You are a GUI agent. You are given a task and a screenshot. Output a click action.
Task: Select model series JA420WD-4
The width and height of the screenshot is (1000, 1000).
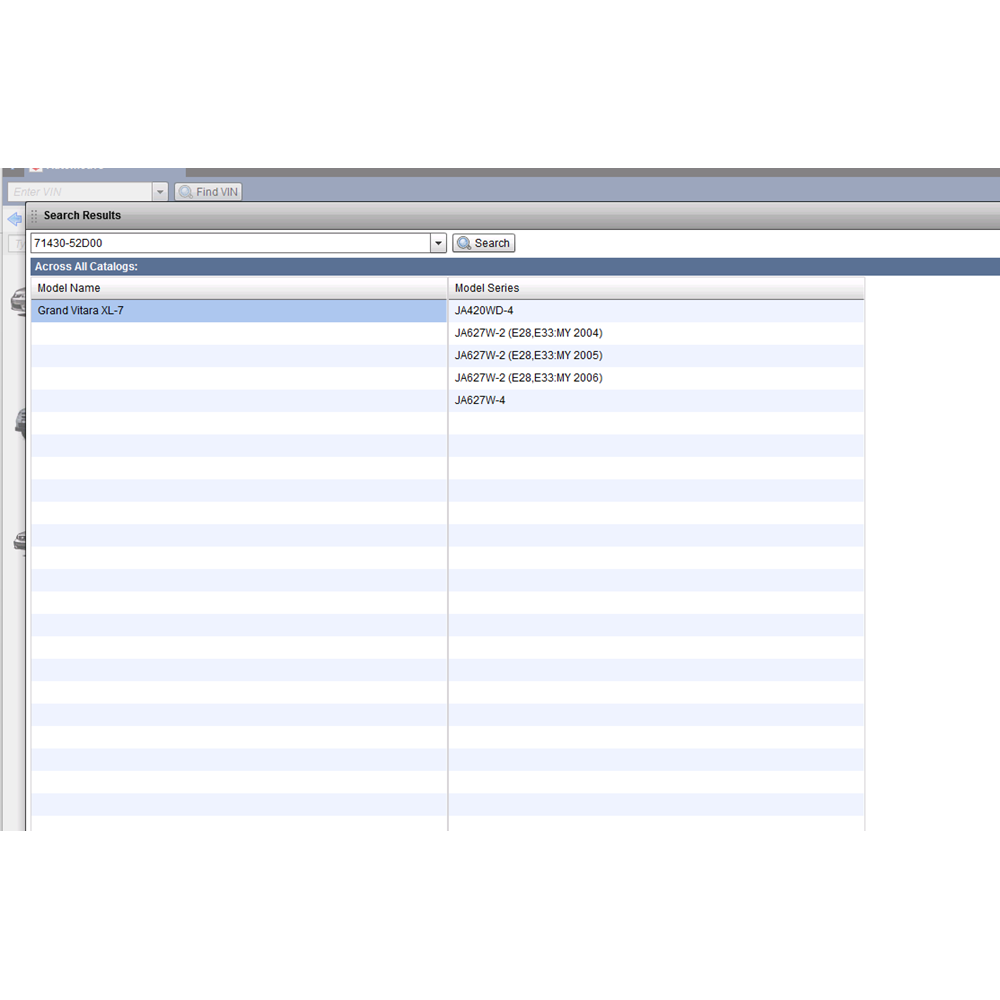[x=484, y=311]
